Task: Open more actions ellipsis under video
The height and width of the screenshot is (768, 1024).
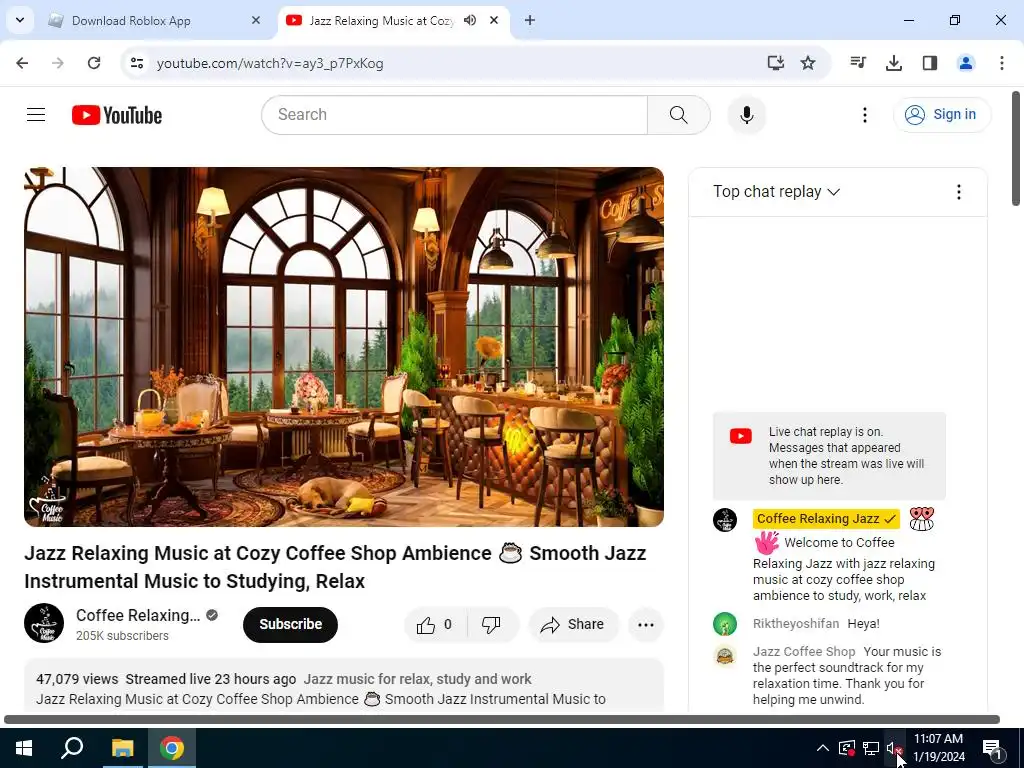Action: pyautogui.click(x=646, y=625)
